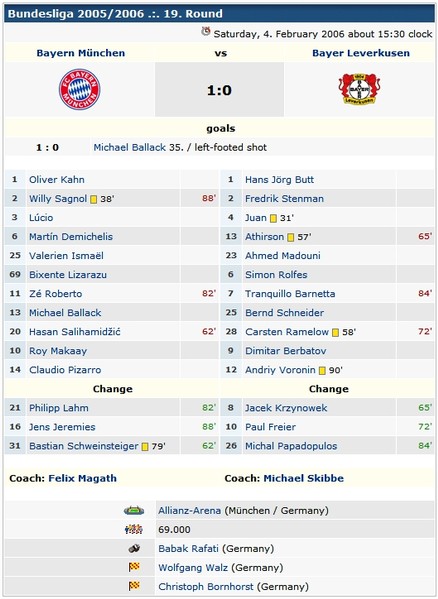This screenshot has width=438, height=599.
Task: Open substitute Philipp Lahm's profile
Action: pyautogui.click(x=59, y=408)
